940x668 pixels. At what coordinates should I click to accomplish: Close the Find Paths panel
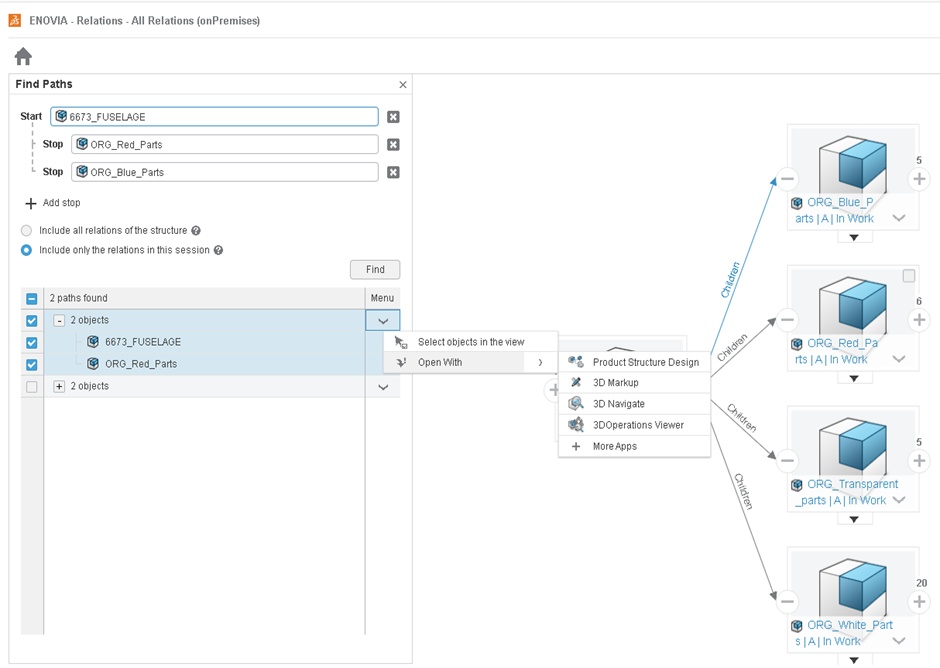pos(403,85)
